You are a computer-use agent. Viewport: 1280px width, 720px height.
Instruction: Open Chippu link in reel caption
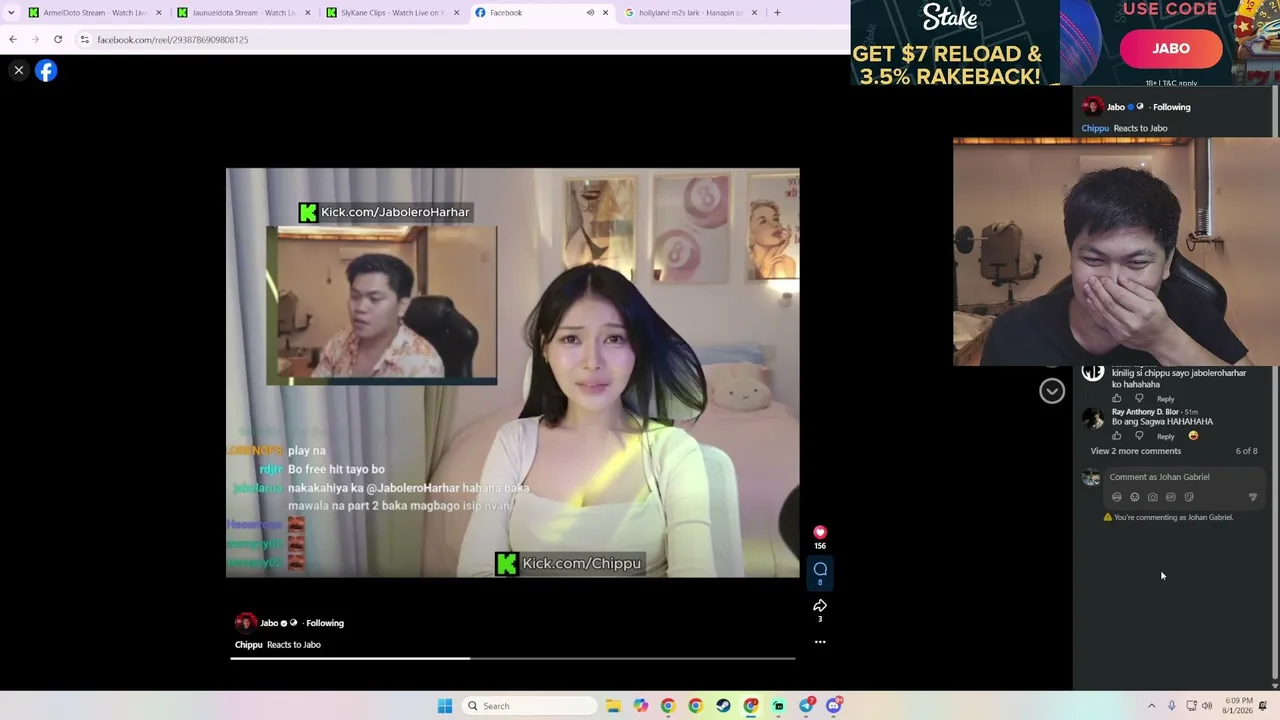(248, 645)
